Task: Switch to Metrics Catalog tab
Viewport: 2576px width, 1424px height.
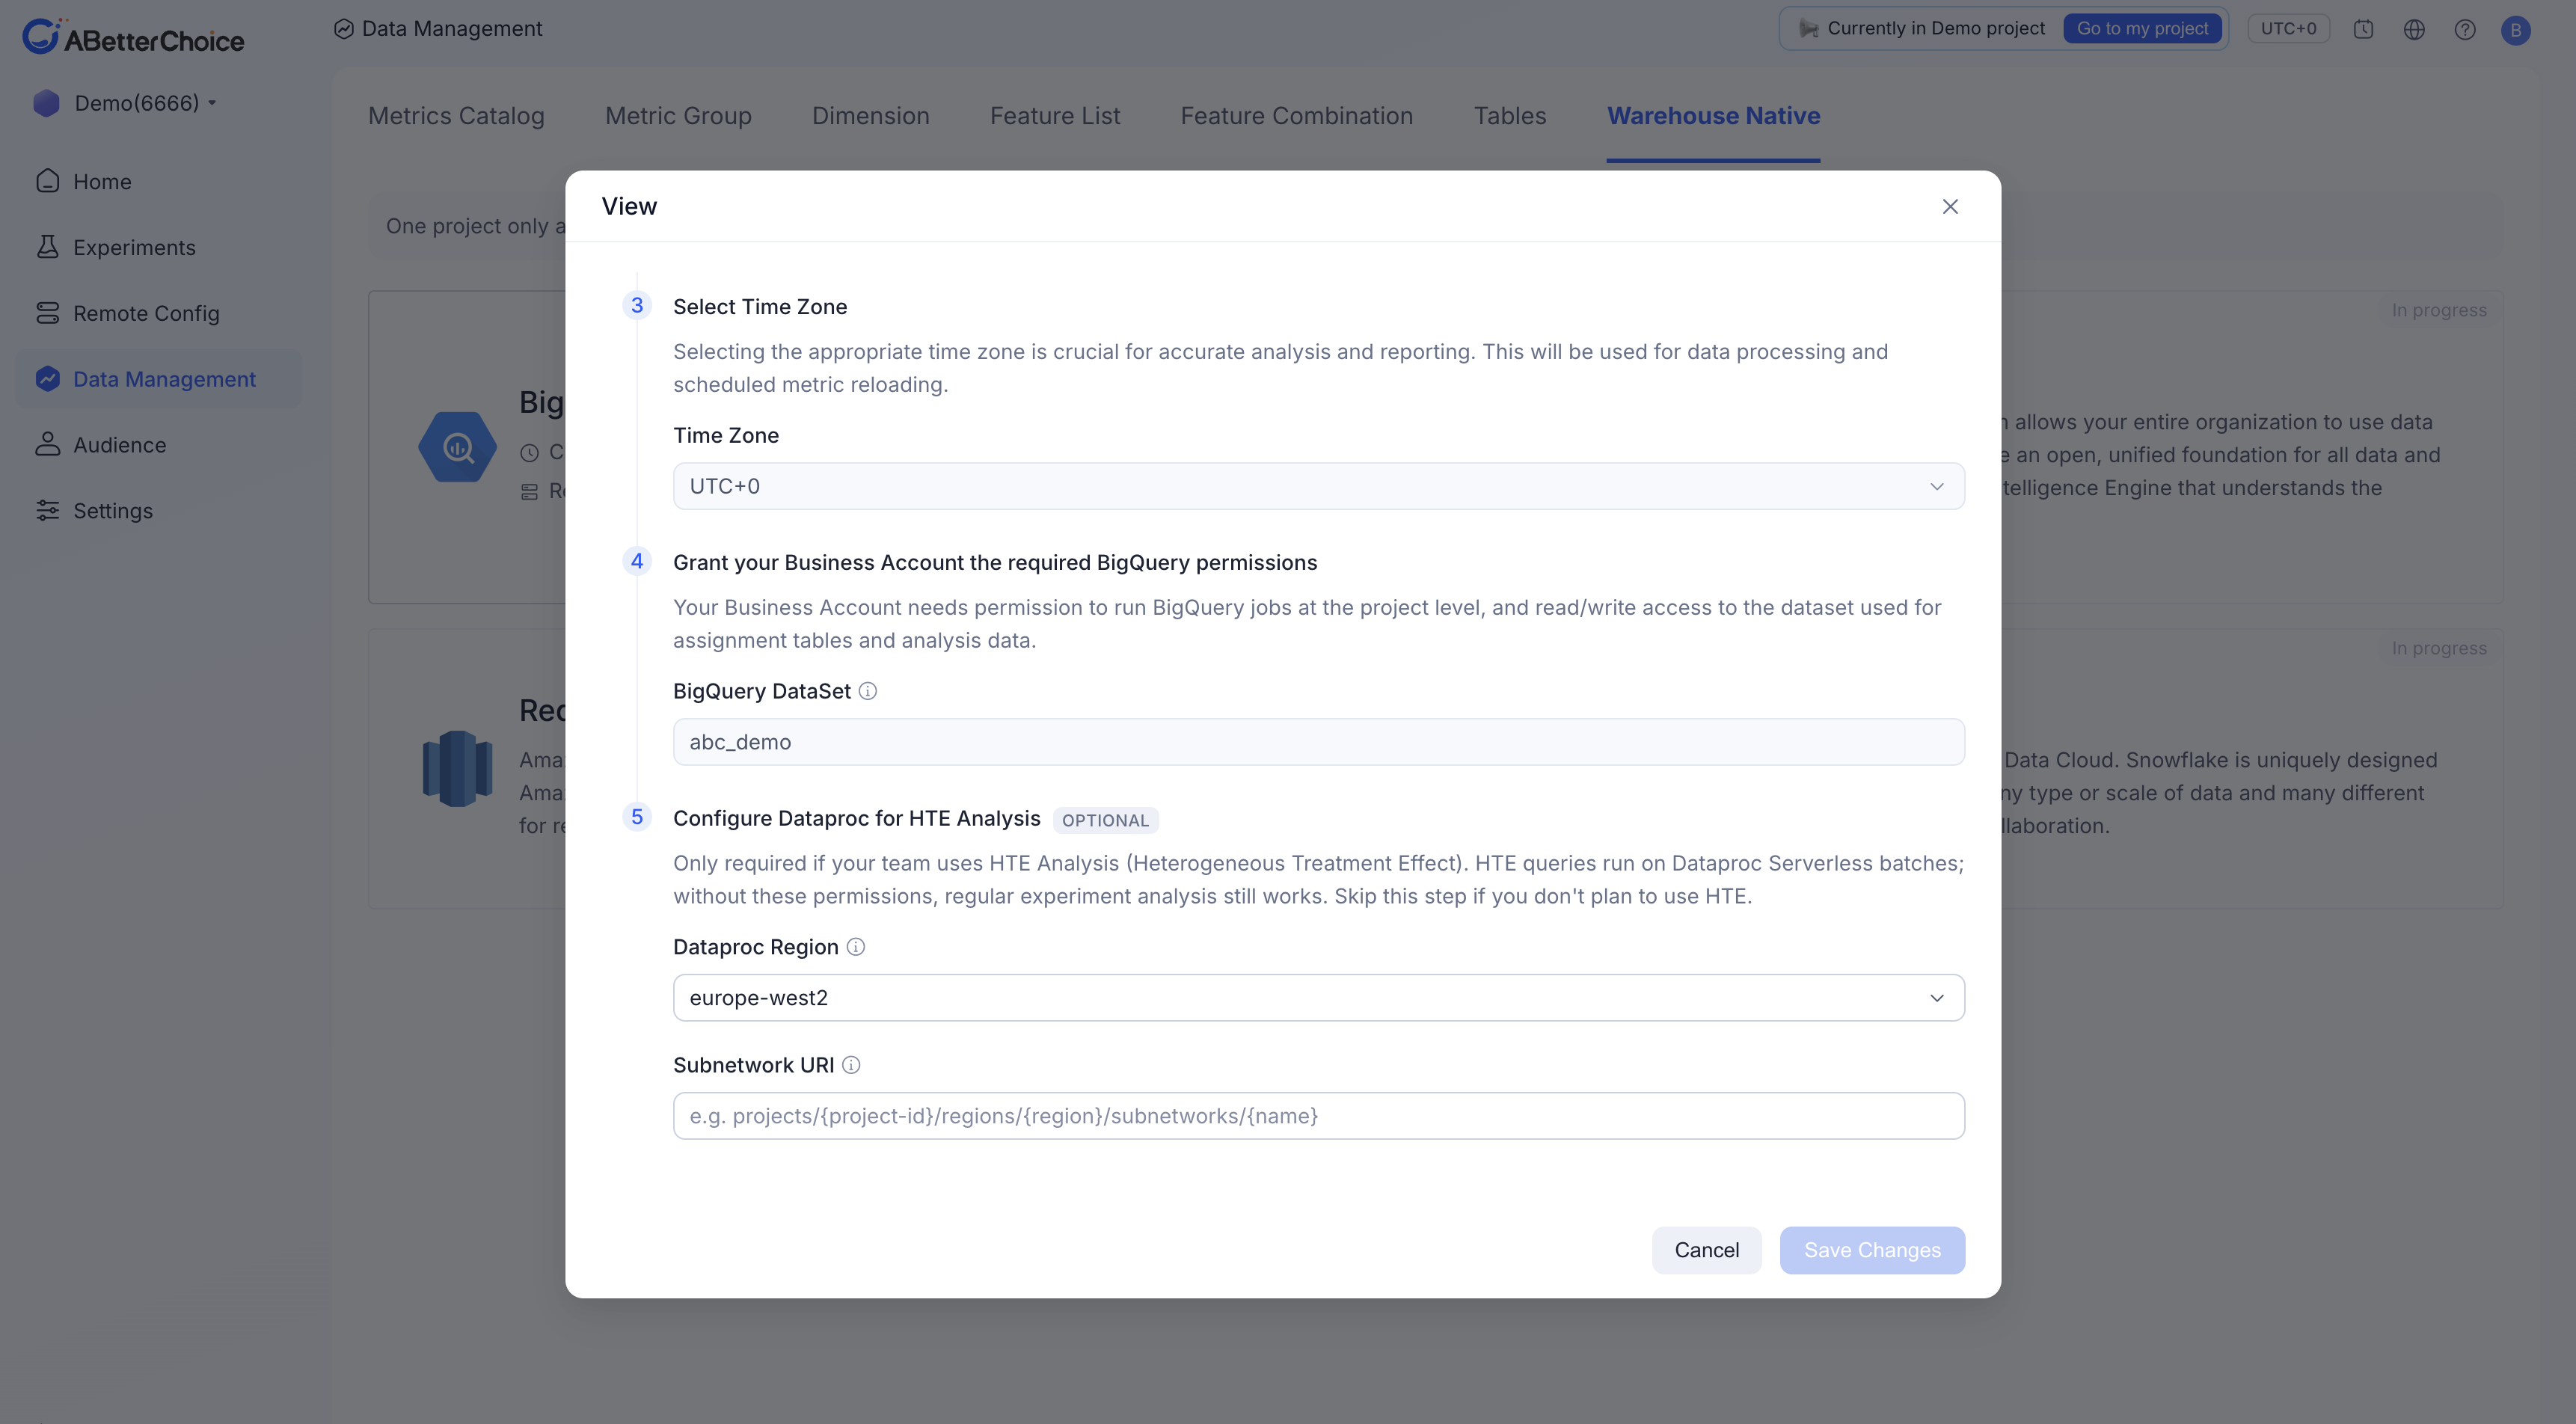Action: click(456, 116)
